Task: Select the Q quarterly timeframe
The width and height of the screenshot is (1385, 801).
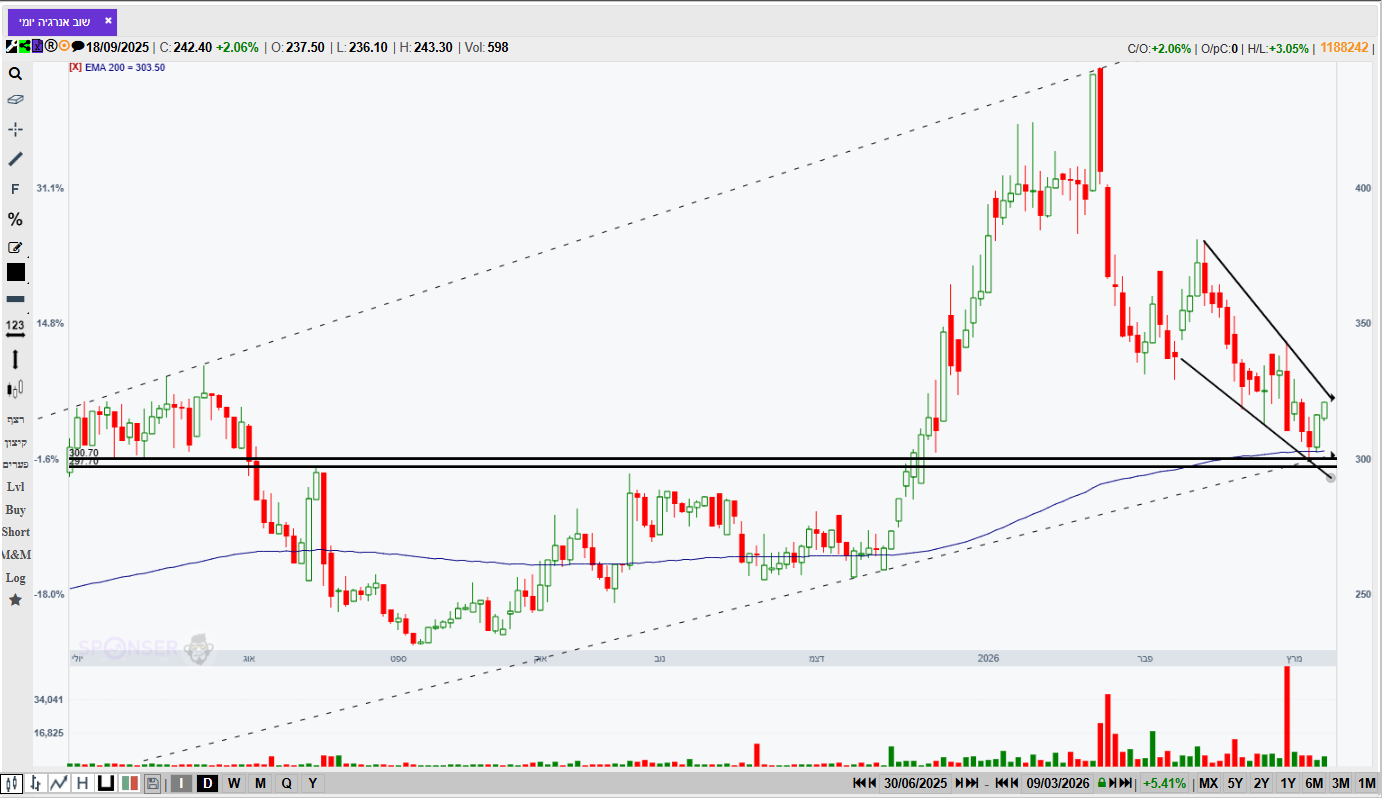Action: 287,783
